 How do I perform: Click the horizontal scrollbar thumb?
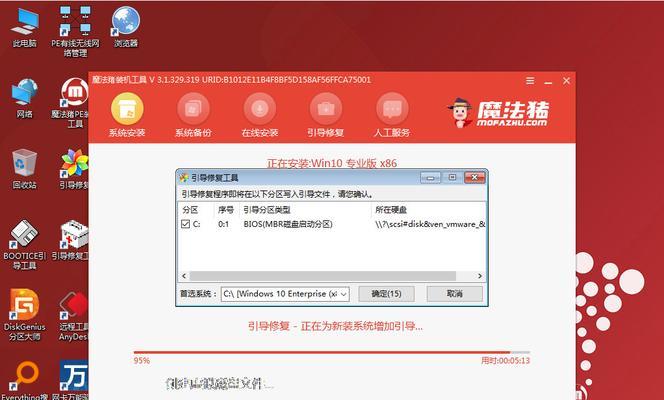pos(323,276)
